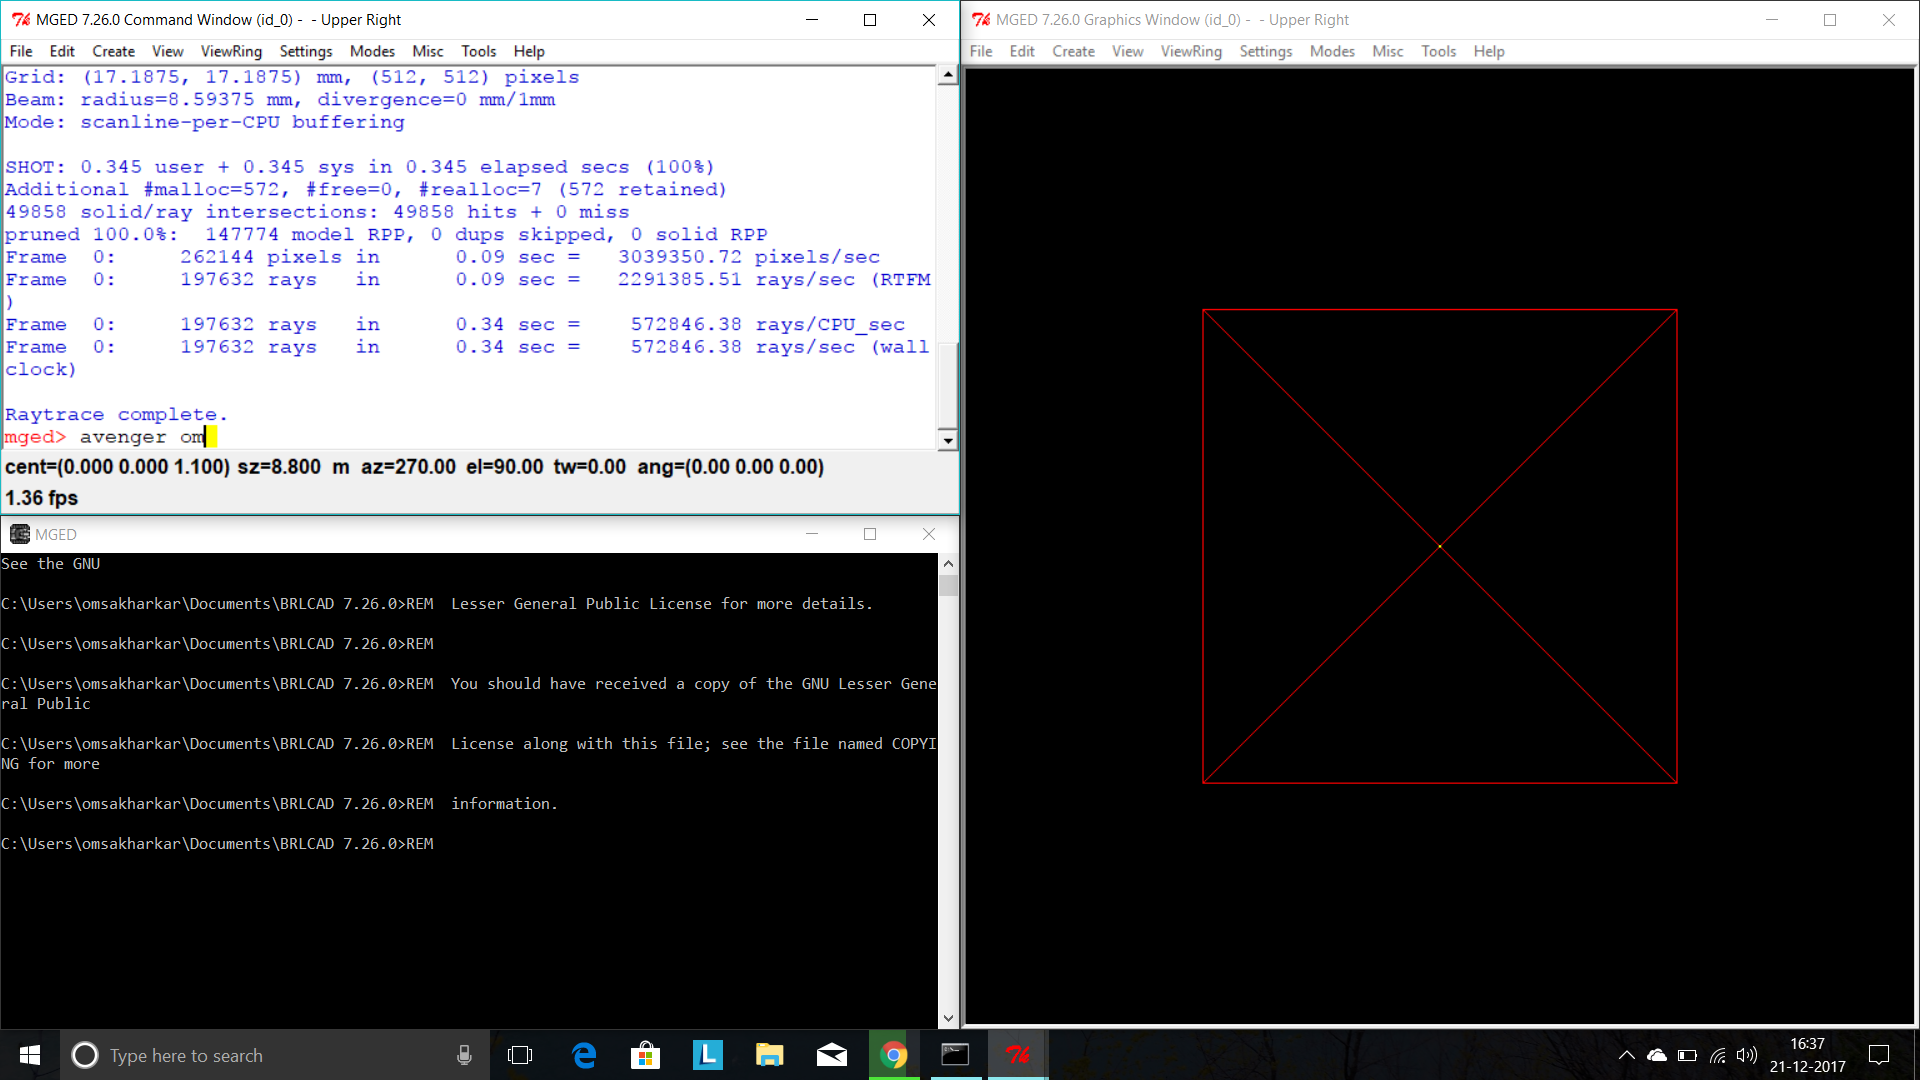Open Edit menu in Command Window

(x=62, y=51)
